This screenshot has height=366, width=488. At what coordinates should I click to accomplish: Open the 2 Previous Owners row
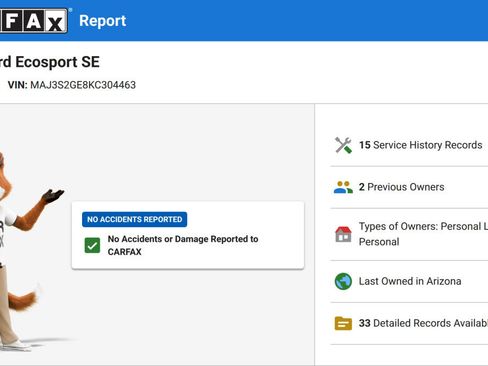tap(409, 187)
